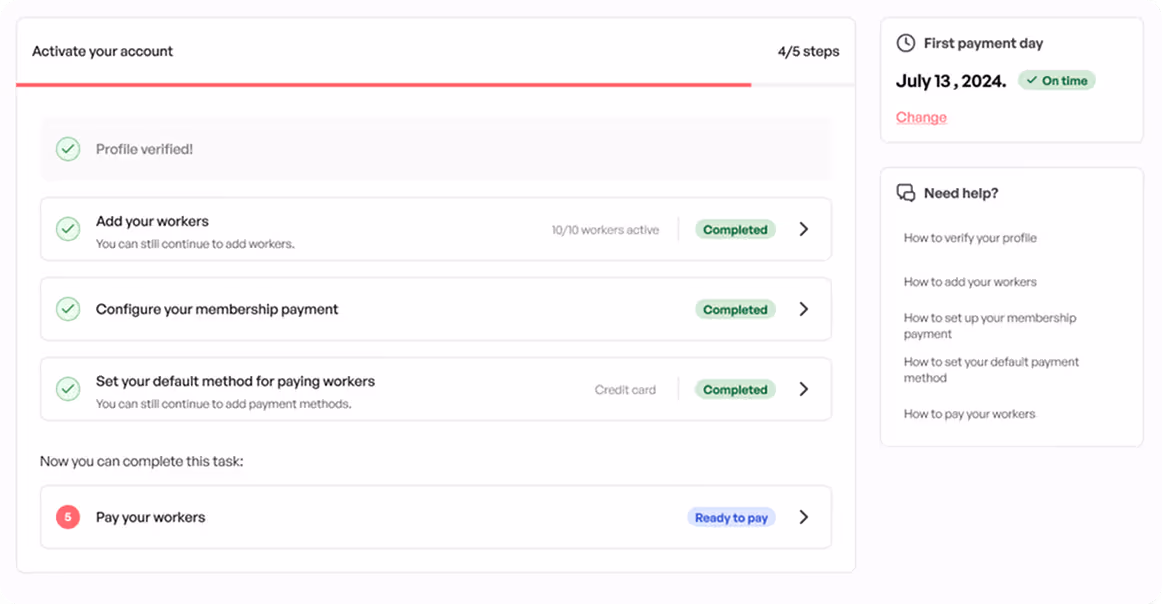Open help article How to verify your profile
This screenshot has width=1162, height=604.
(970, 238)
